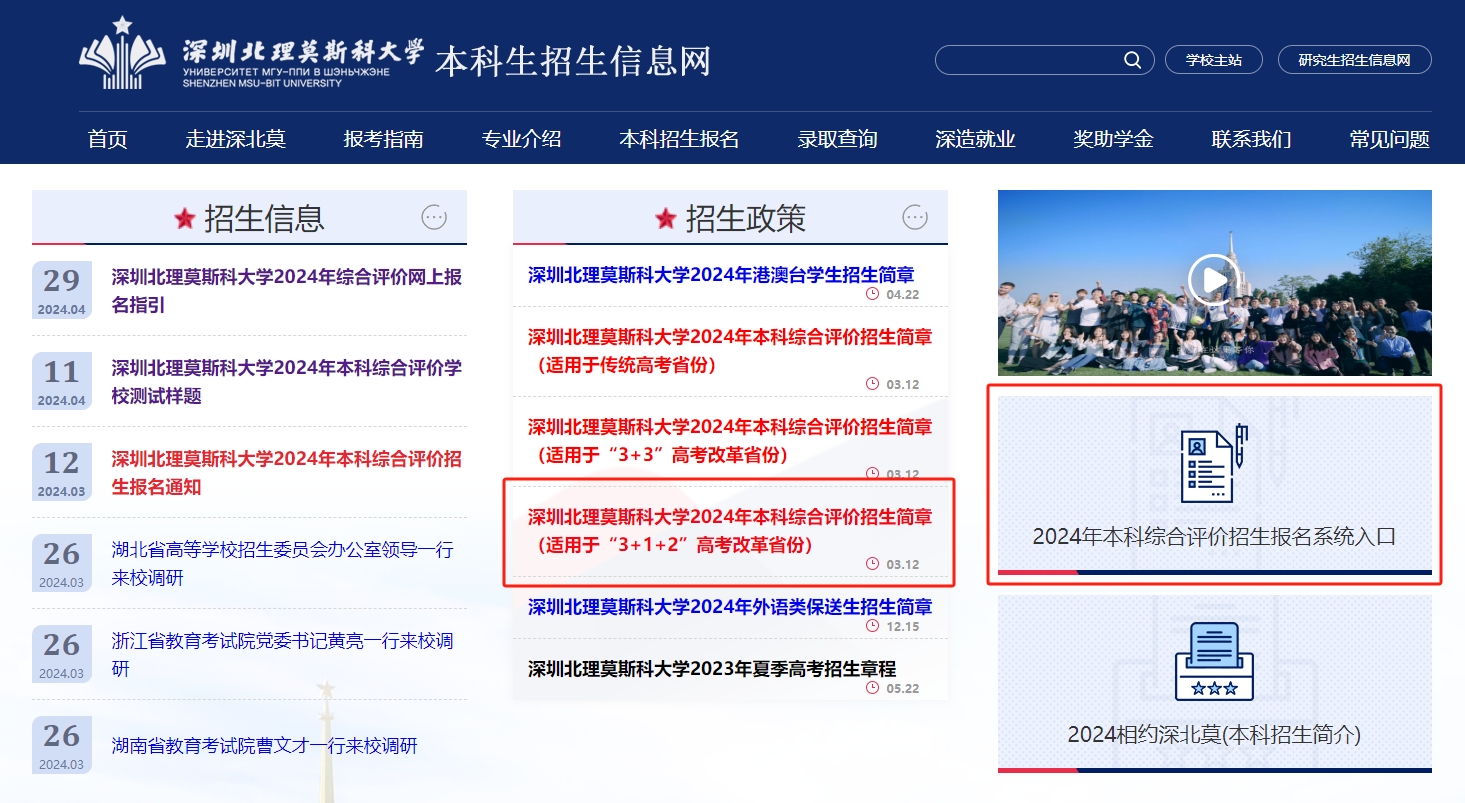Open 奖助学金 menu
Viewport: 1465px width, 803px height.
tap(1114, 139)
